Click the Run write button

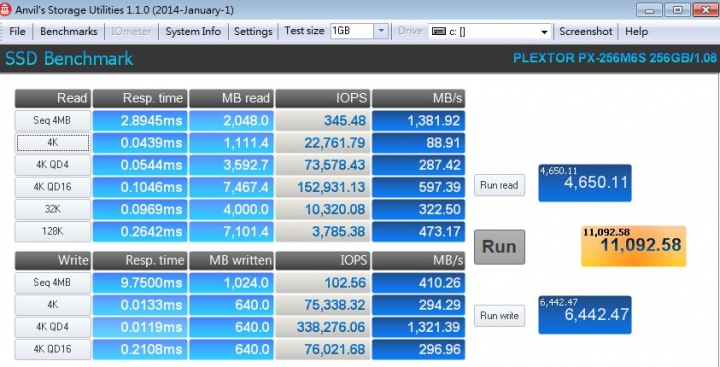click(x=499, y=316)
